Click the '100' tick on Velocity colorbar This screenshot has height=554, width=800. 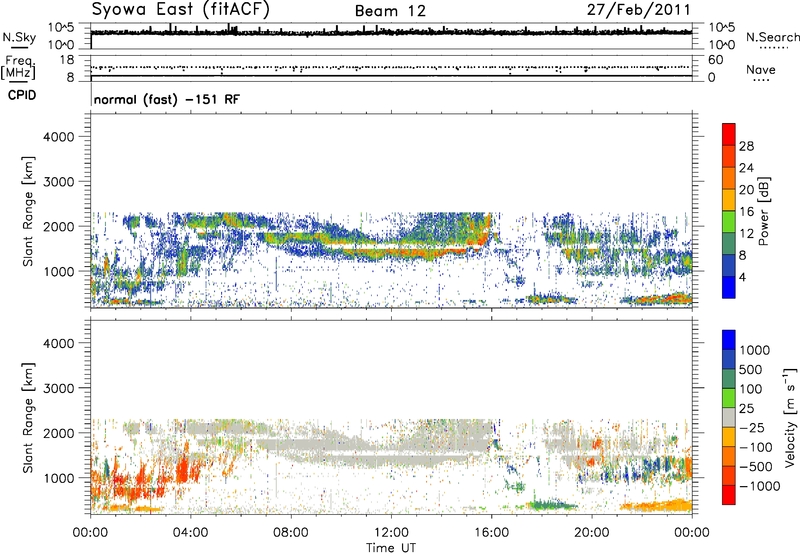[751, 389]
